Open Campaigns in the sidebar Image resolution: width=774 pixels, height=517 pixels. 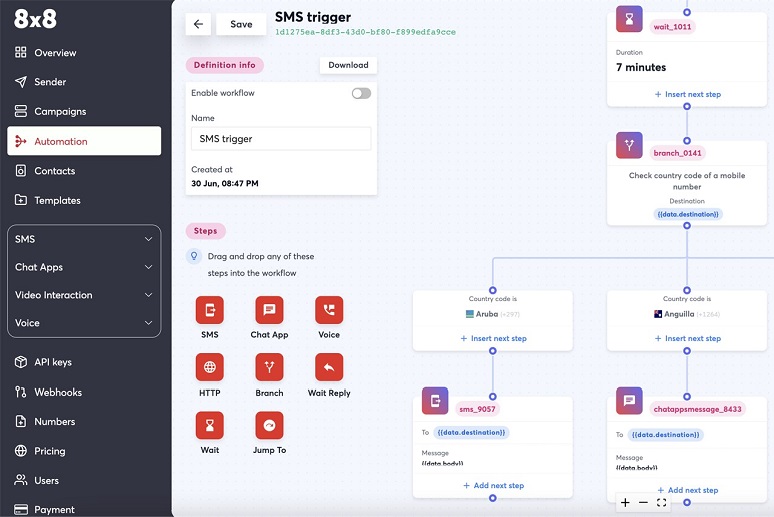point(60,111)
